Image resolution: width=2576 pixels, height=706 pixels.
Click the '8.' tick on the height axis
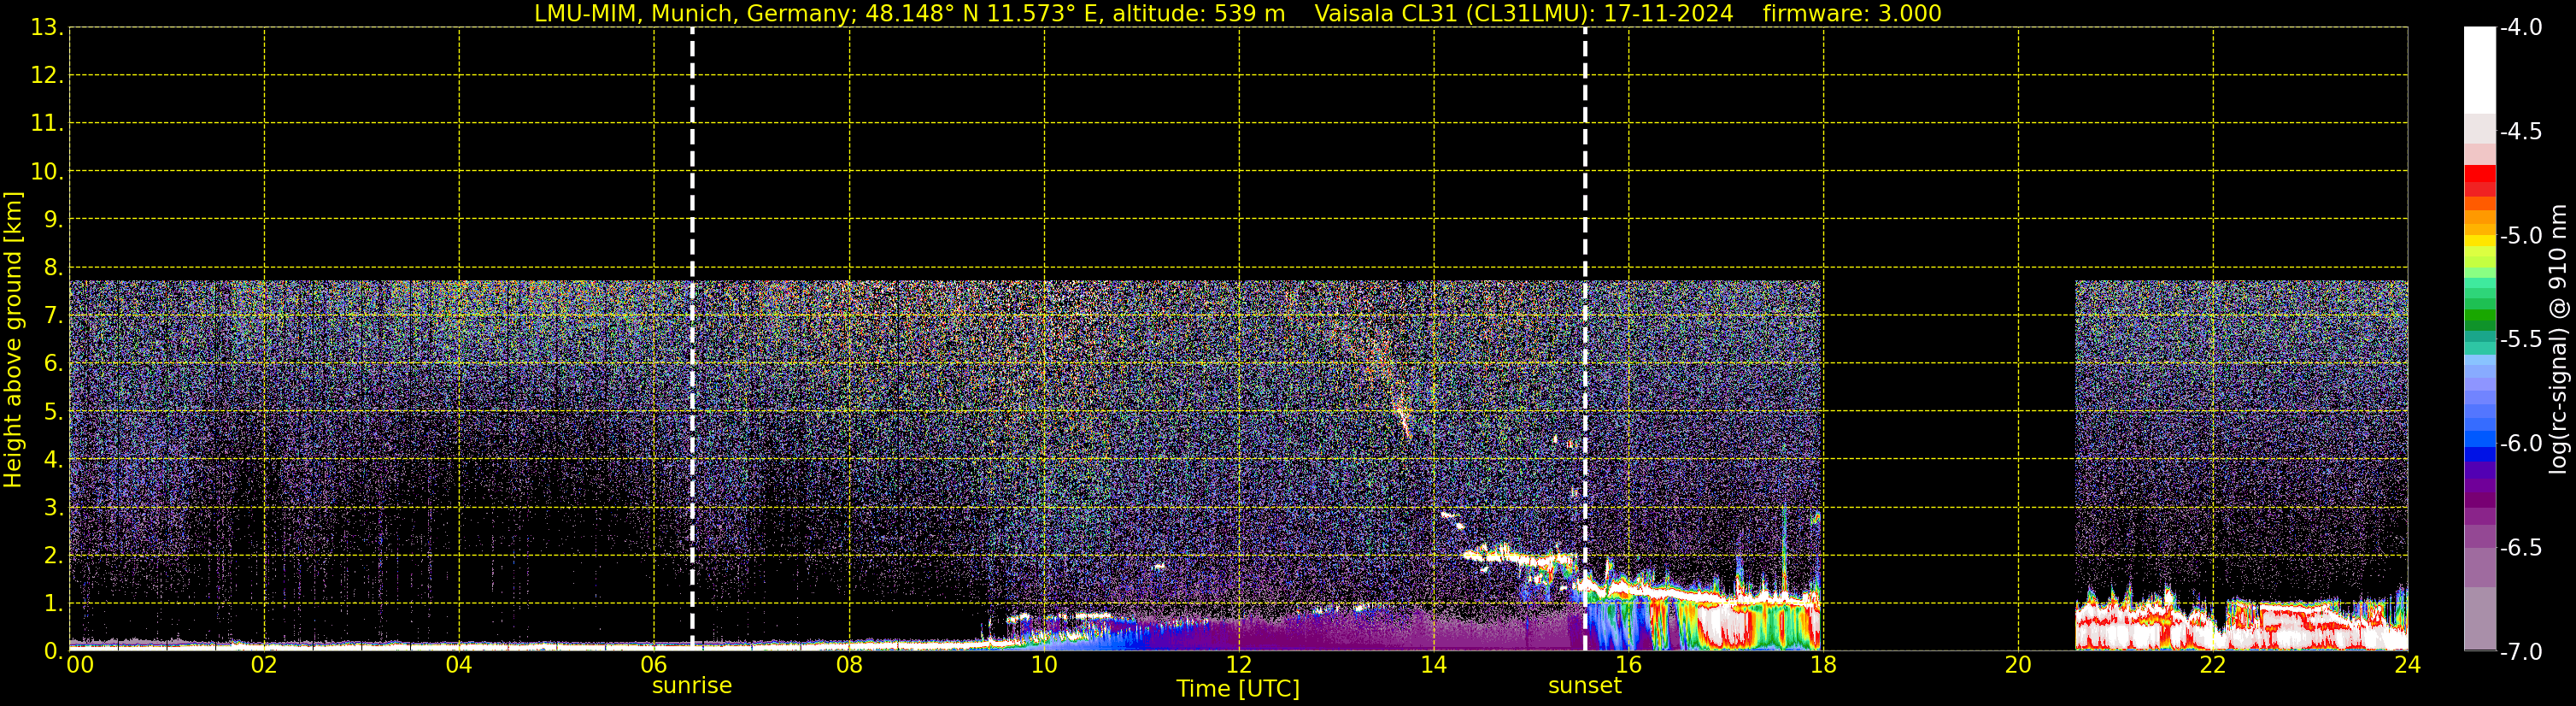coord(53,268)
